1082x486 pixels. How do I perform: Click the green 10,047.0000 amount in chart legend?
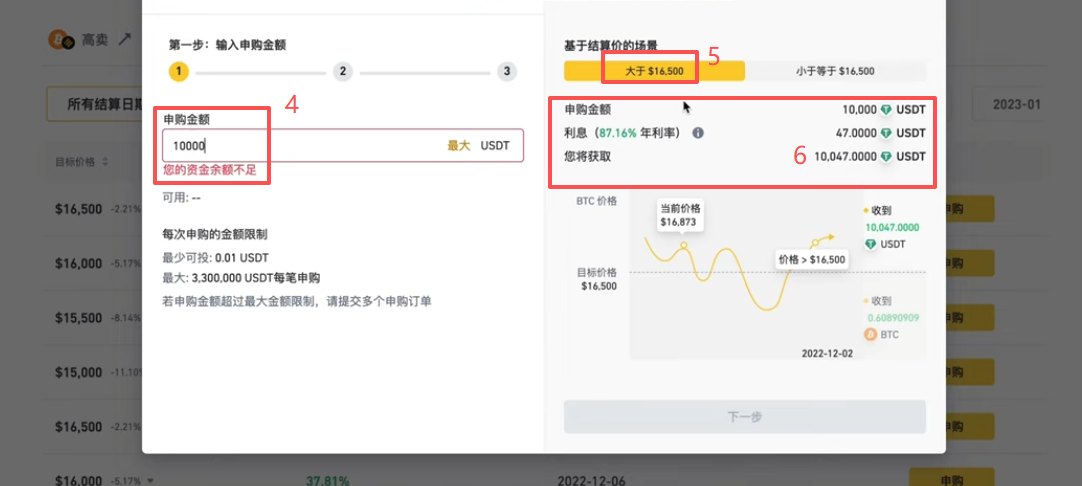(x=894, y=227)
